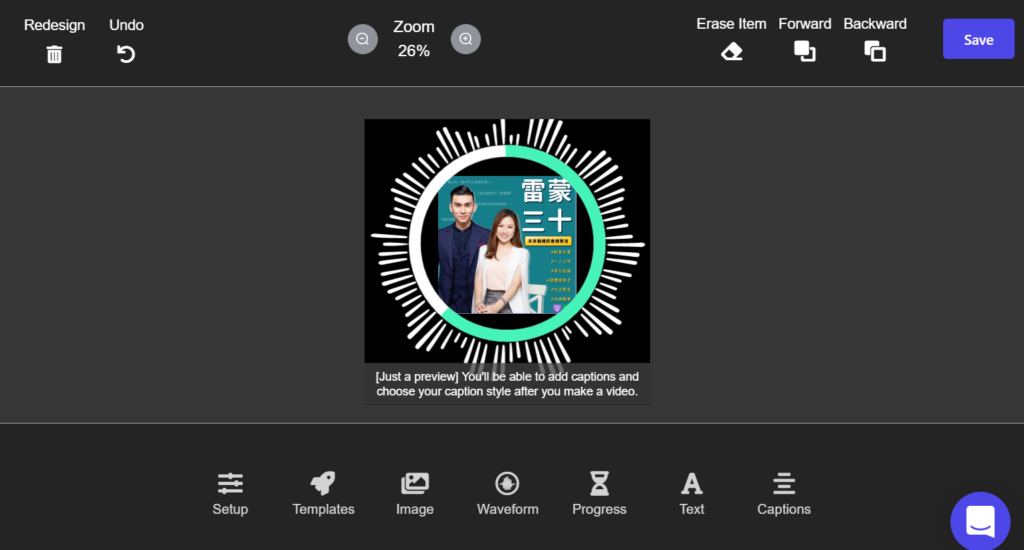1024x550 pixels.
Task: Open the chat support bubble
Action: [980, 521]
